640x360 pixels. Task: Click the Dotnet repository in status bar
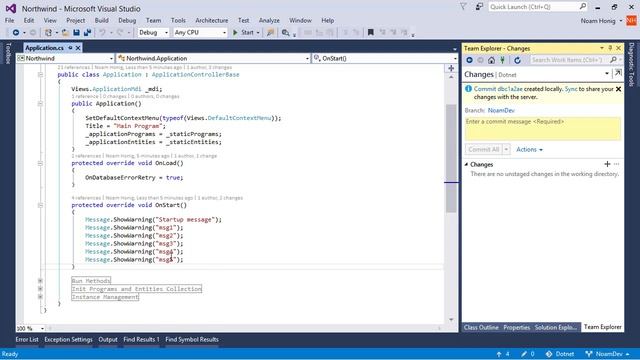[560, 354]
